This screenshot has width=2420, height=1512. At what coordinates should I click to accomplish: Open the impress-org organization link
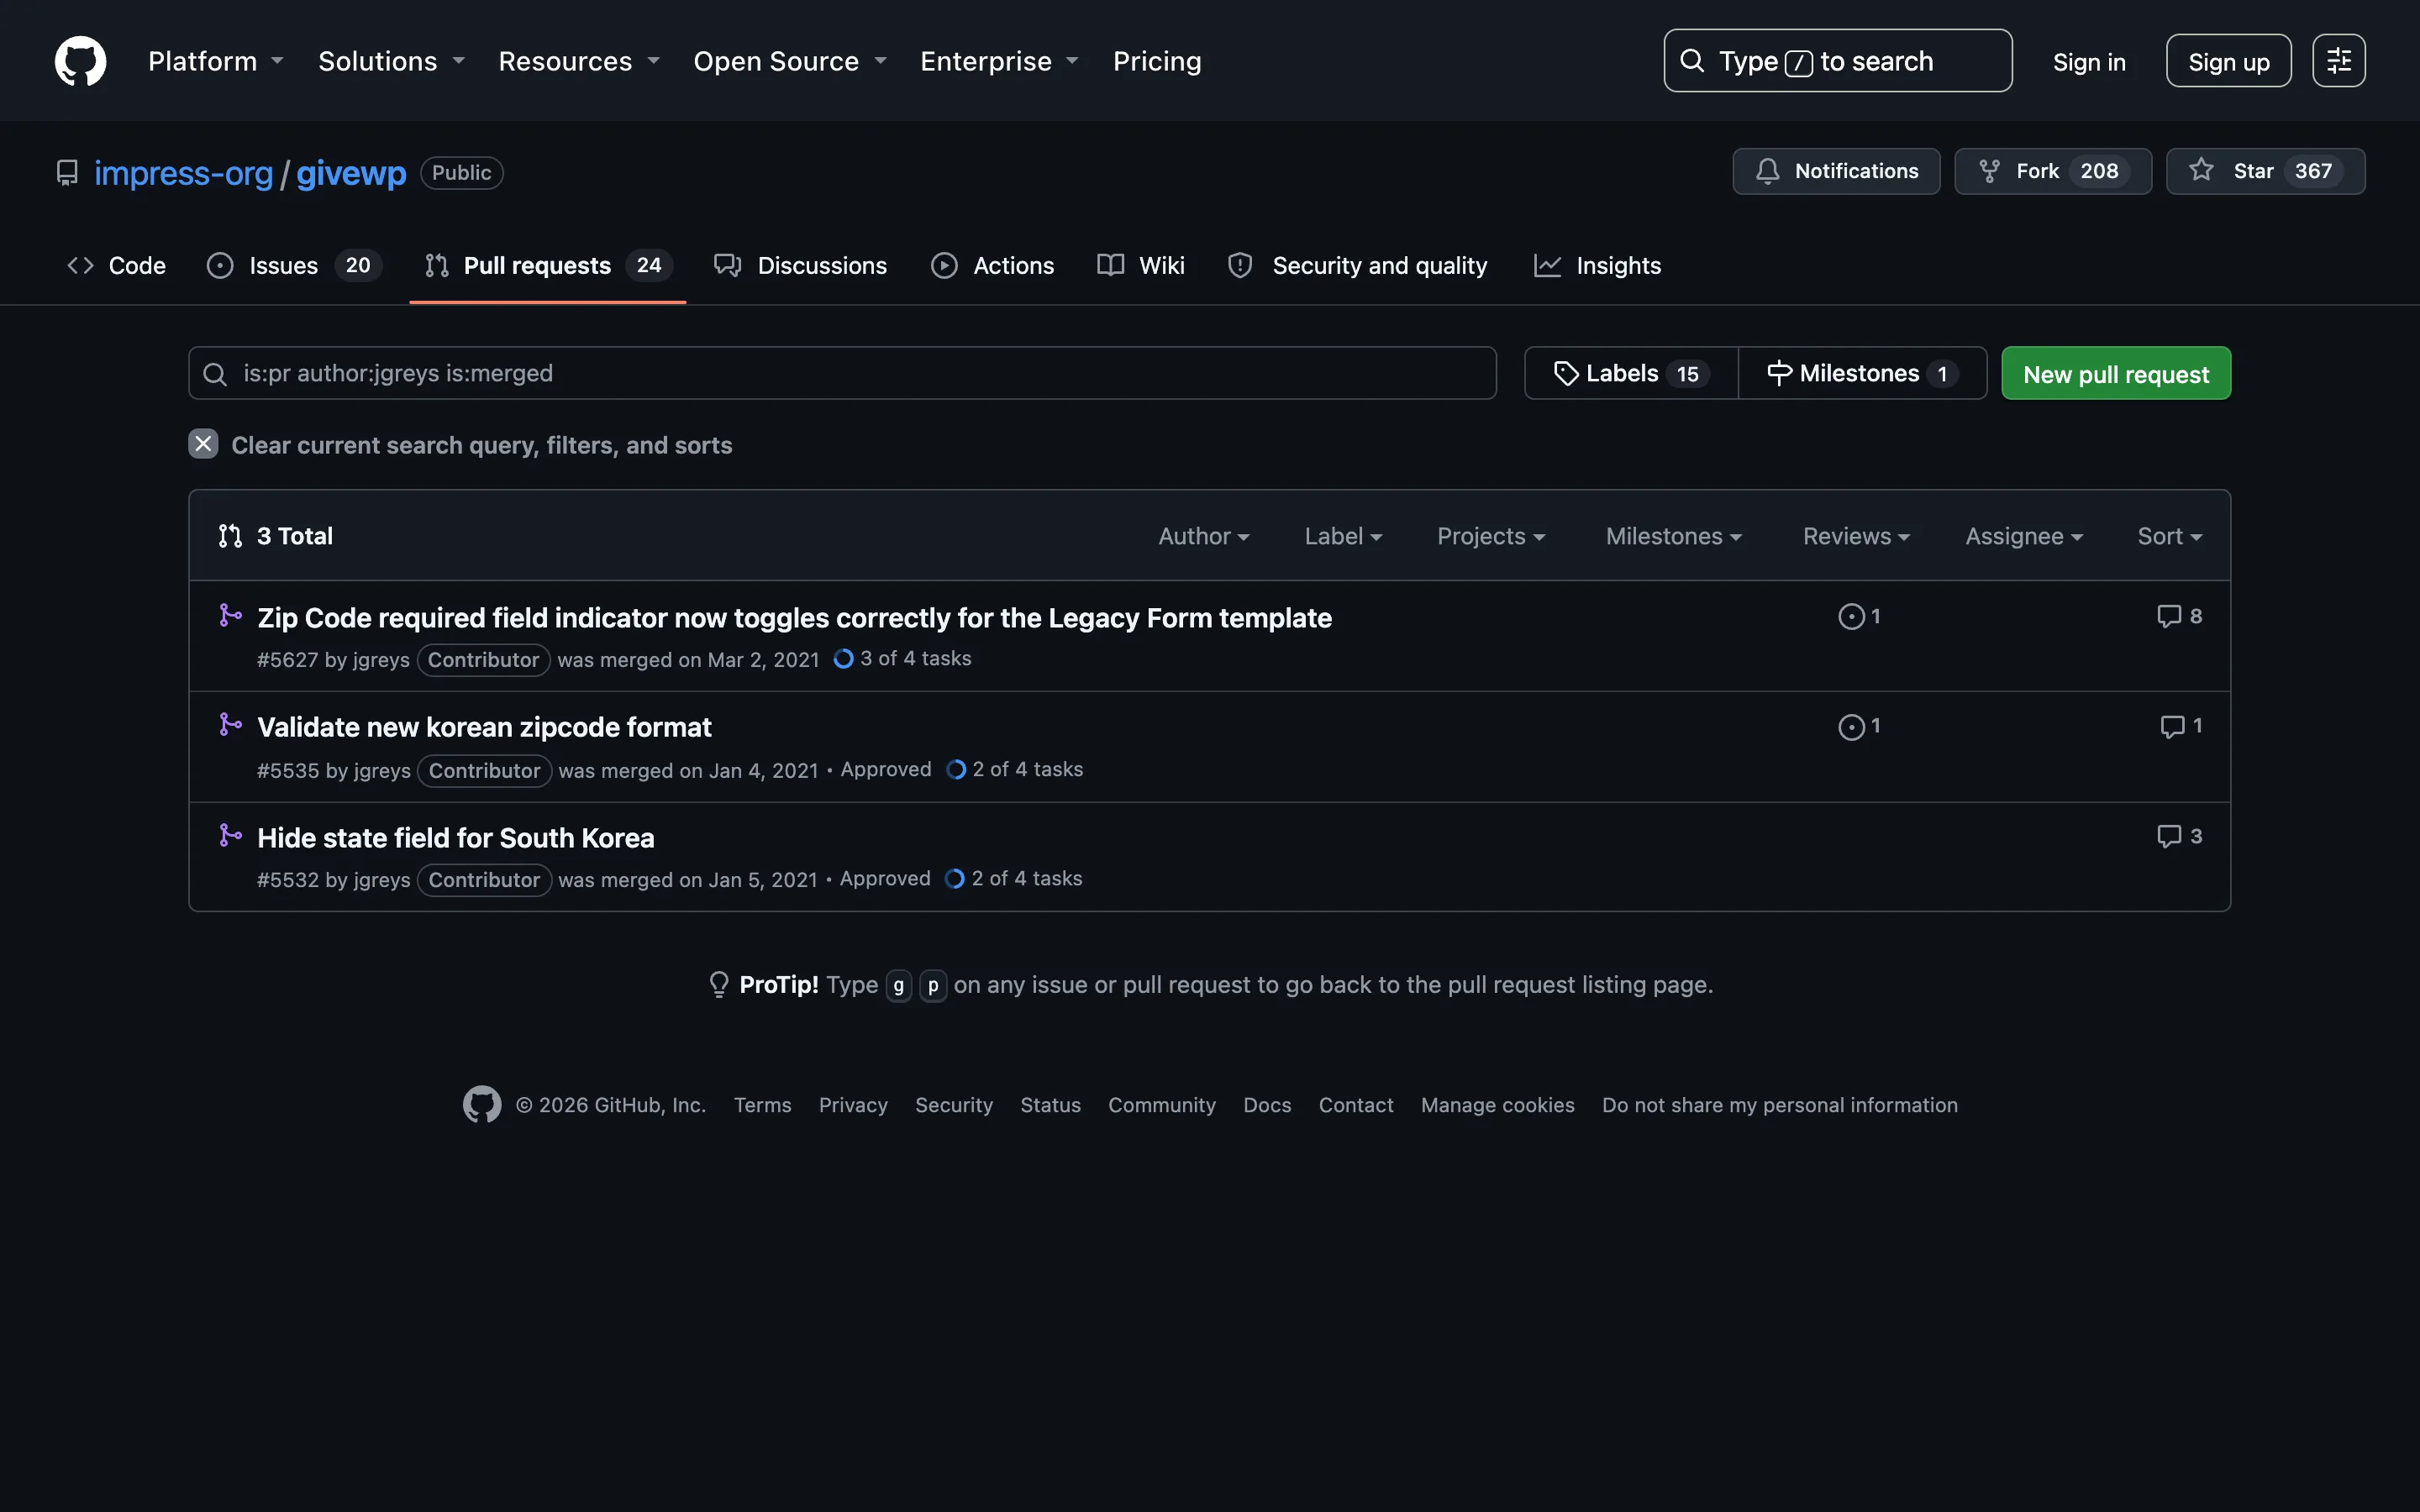click(x=183, y=173)
